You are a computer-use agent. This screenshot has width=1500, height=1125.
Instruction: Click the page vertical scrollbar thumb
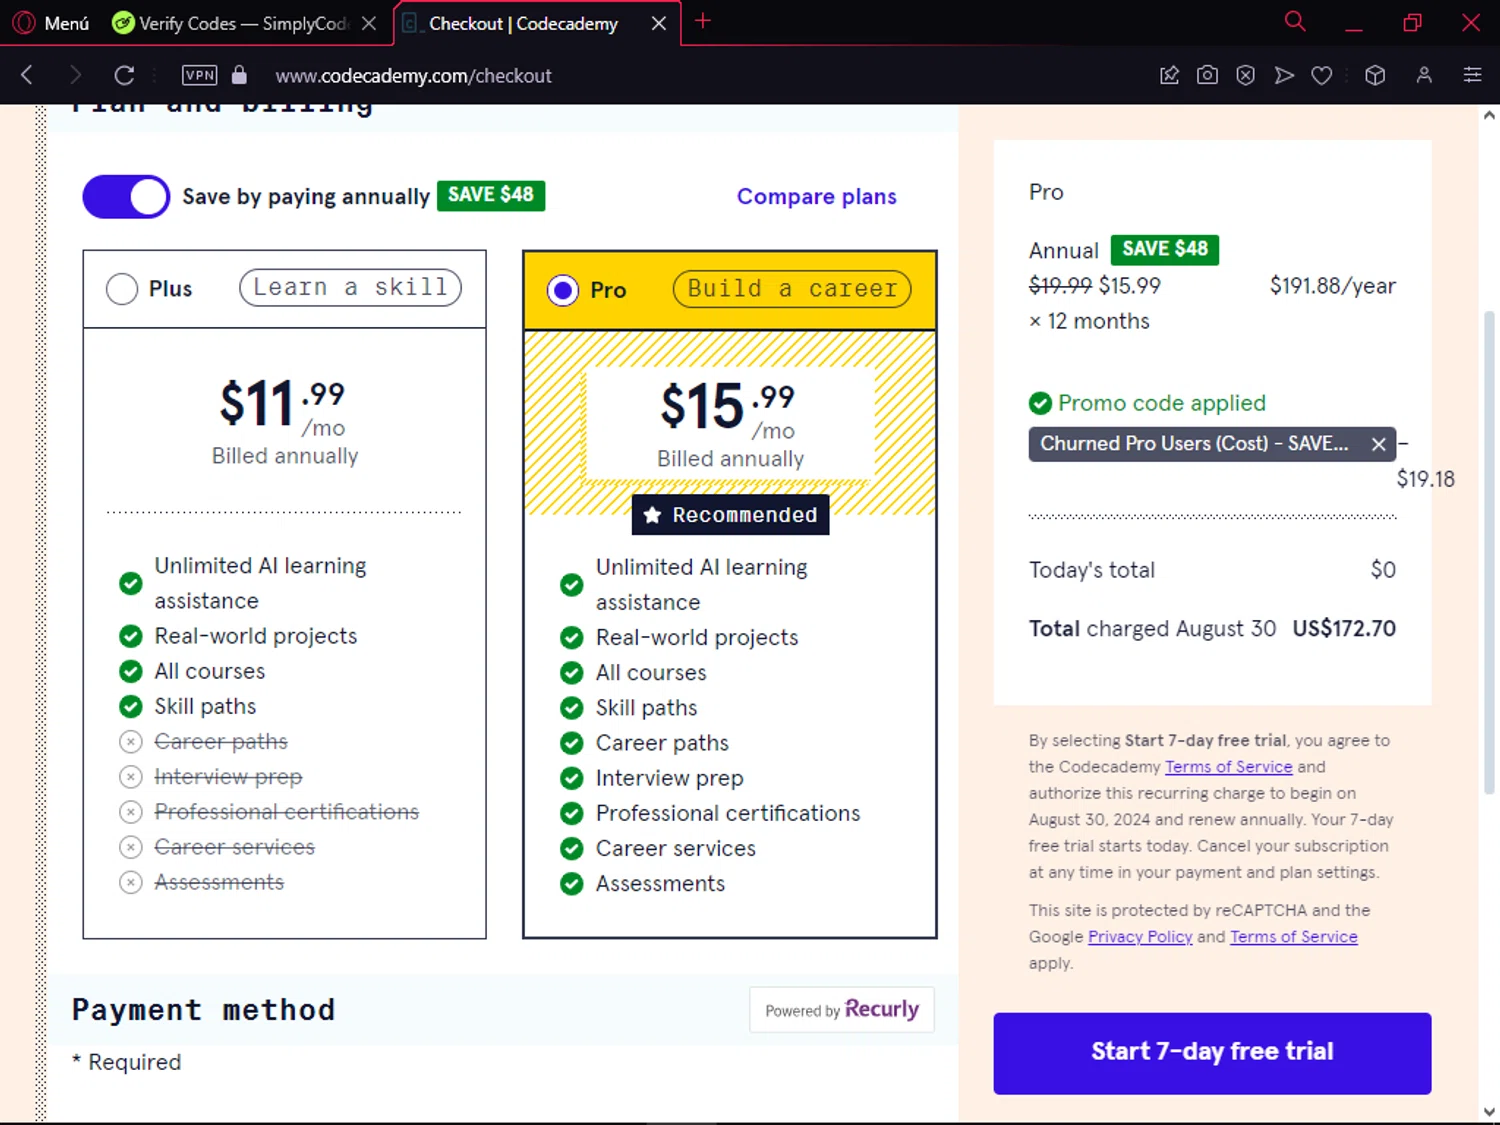pyautogui.click(x=1489, y=552)
